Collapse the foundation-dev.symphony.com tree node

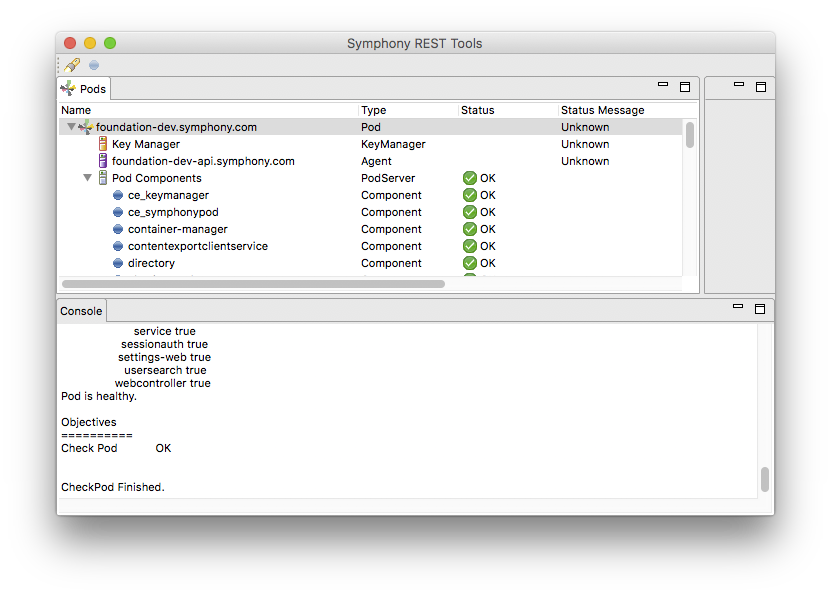click(x=71, y=127)
